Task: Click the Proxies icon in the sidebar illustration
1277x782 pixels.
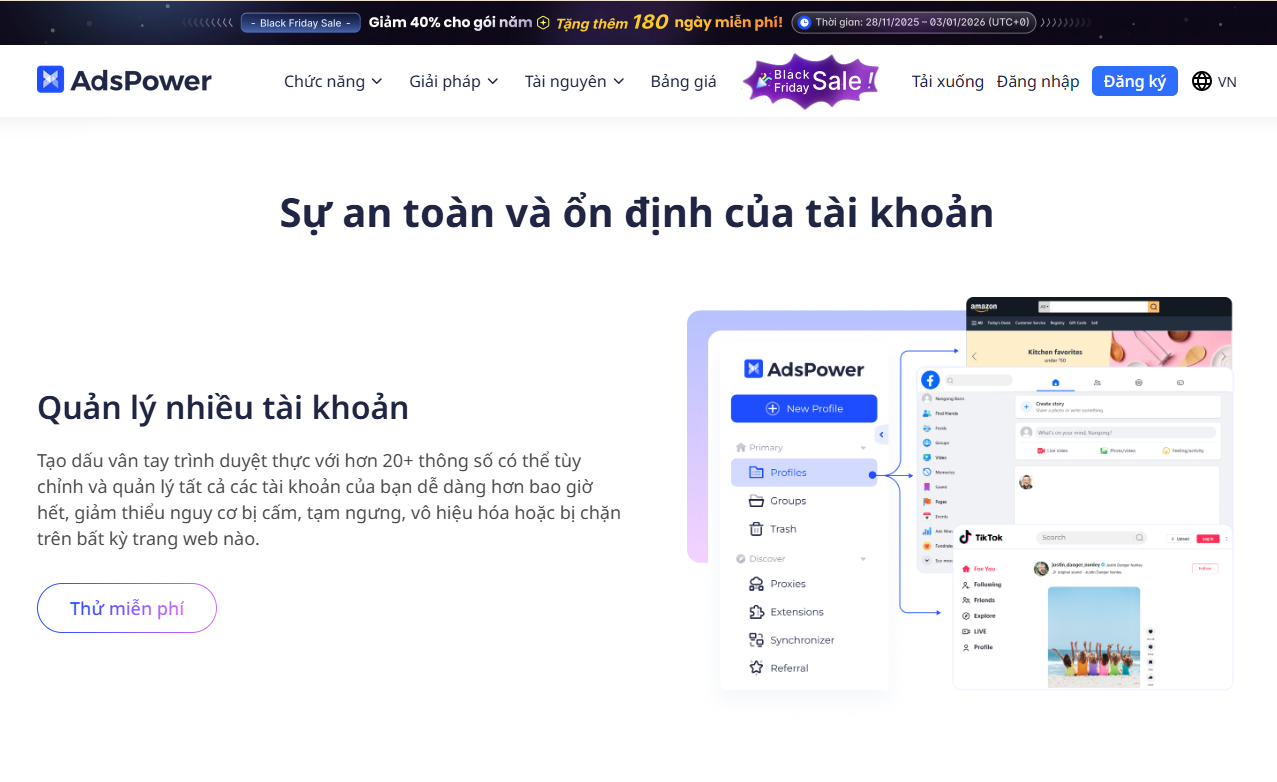Action: point(756,583)
